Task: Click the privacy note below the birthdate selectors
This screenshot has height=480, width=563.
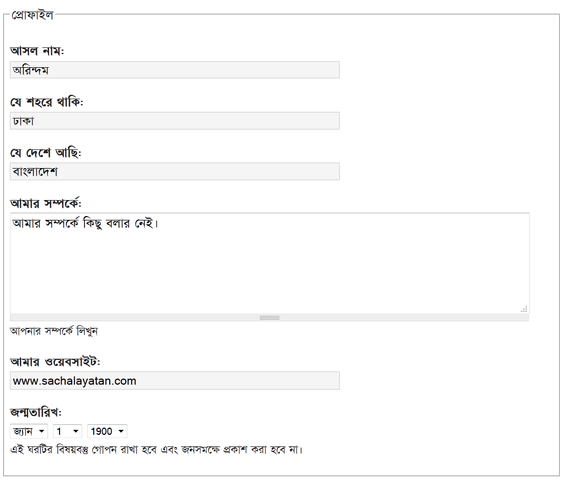Action: click(x=157, y=449)
